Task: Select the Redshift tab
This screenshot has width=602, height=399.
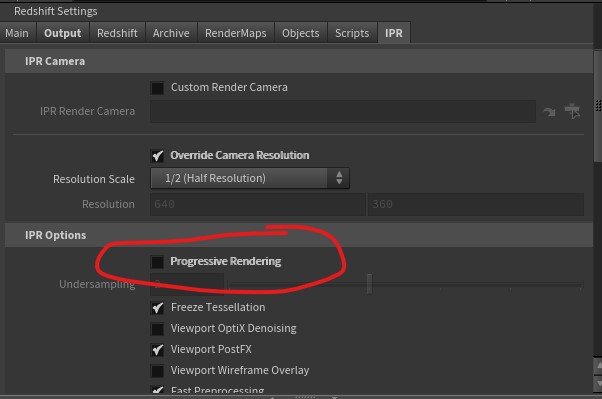Action: click(x=117, y=33)
